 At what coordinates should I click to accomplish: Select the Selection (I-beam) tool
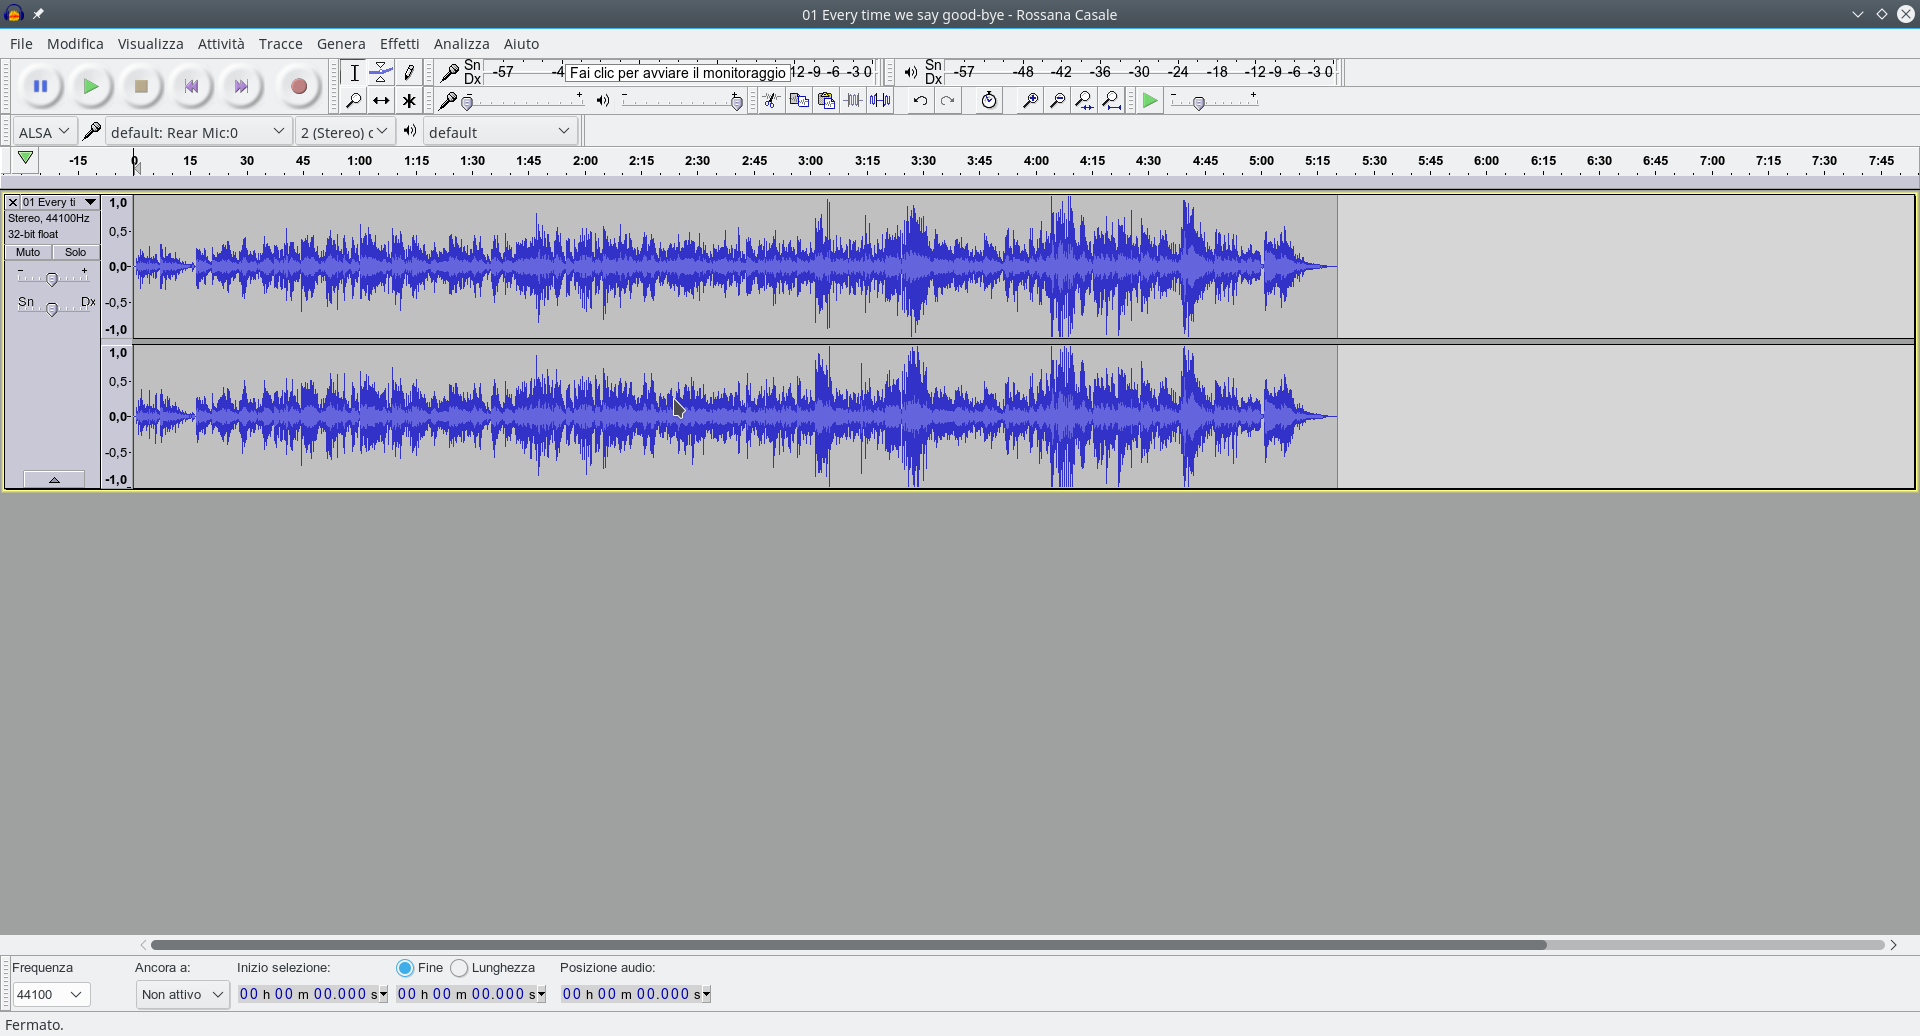coord(354,73)
